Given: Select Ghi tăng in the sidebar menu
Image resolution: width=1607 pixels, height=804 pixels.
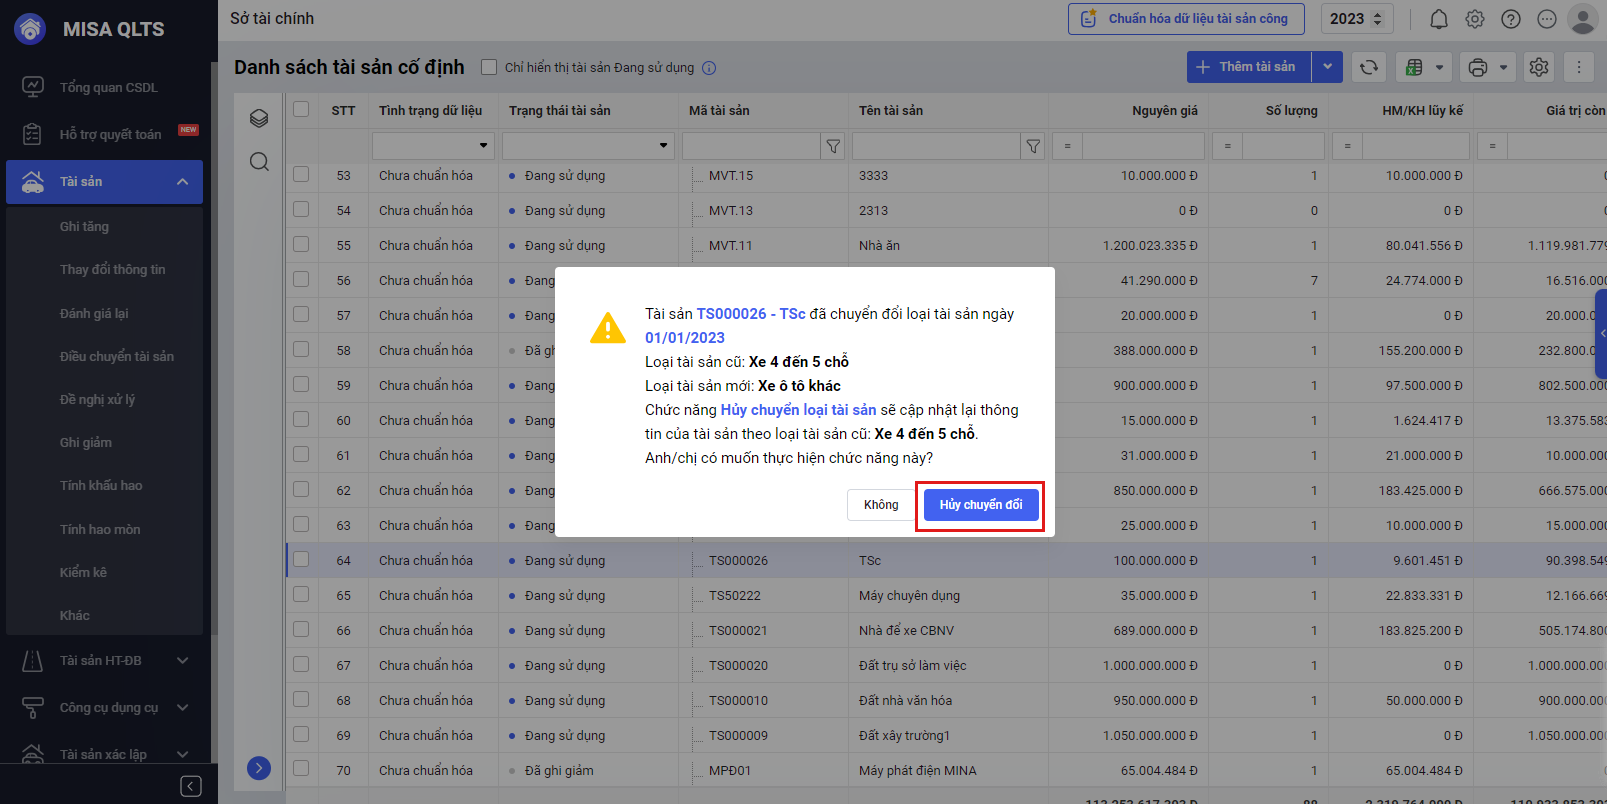Looking at the screenshot, I should pos(84,227).
